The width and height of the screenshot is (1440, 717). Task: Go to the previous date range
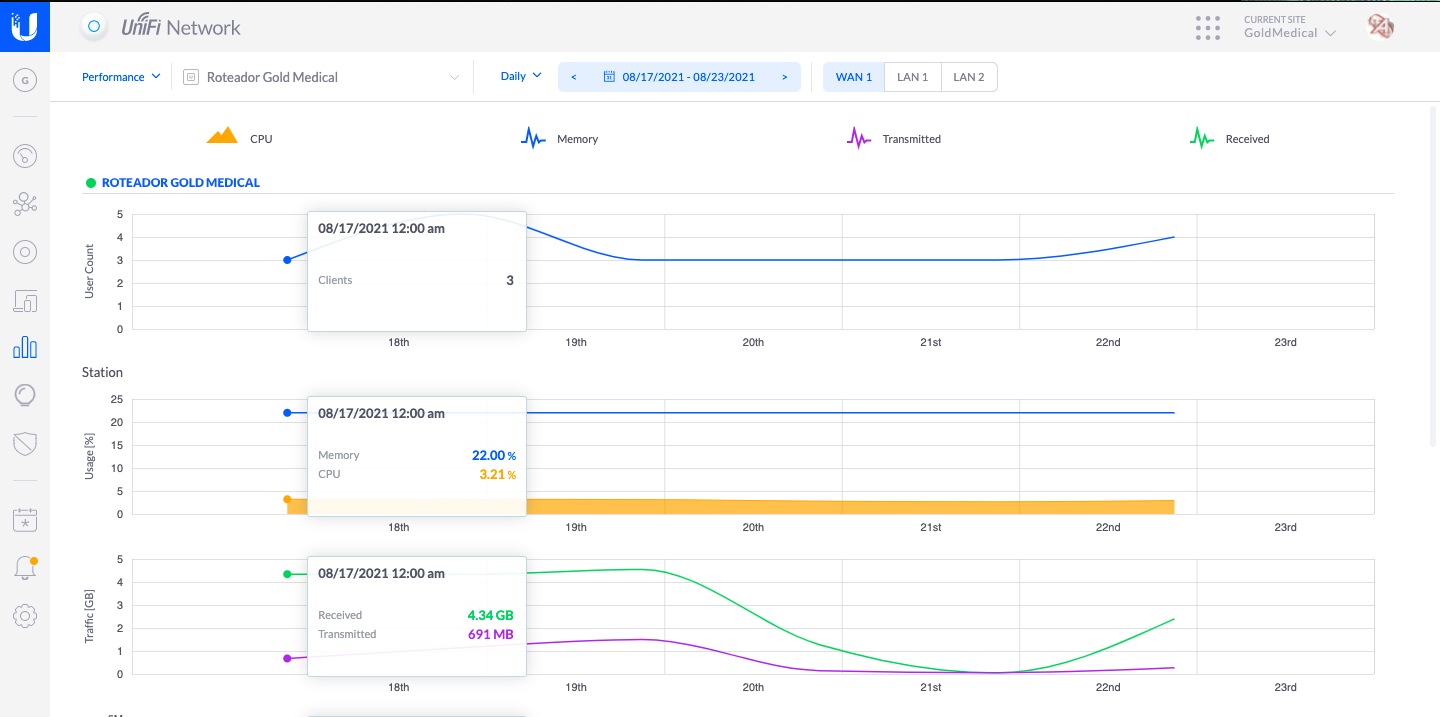(573, 77)
